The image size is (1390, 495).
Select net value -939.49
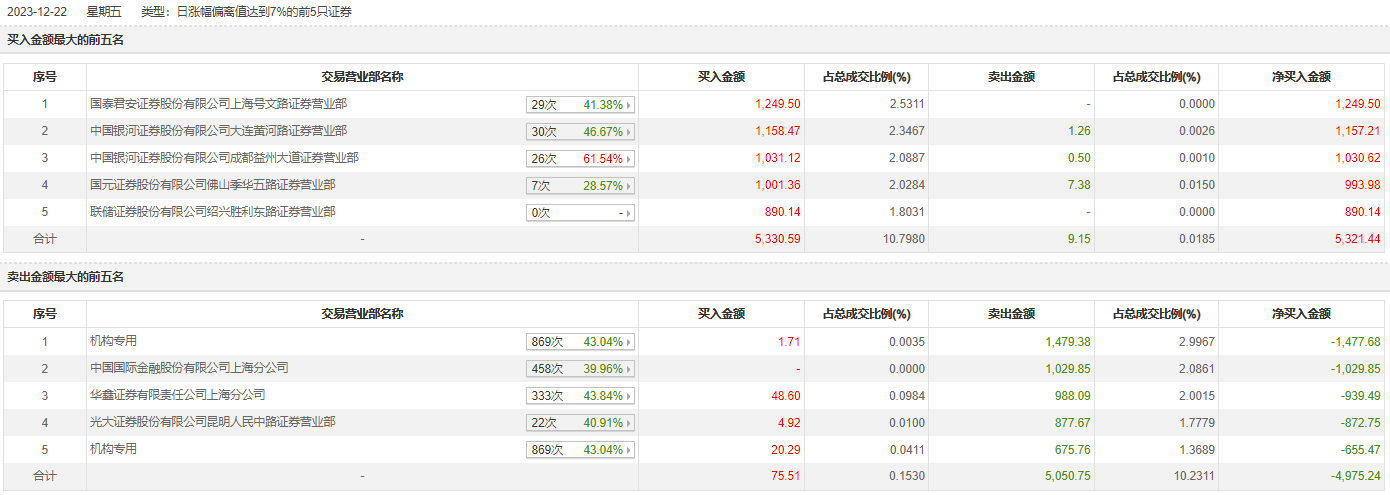pos(1362,395)
